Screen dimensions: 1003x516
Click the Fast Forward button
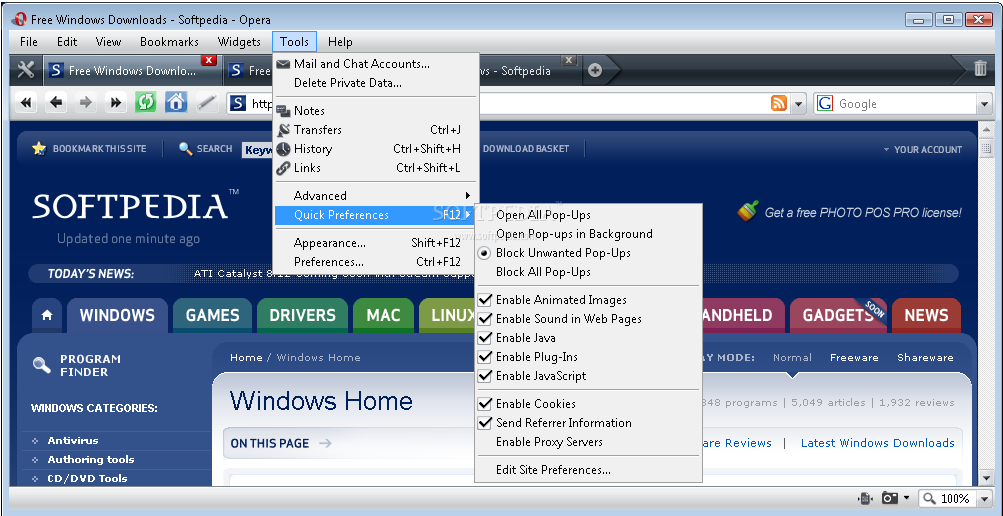tap(116, 102)
